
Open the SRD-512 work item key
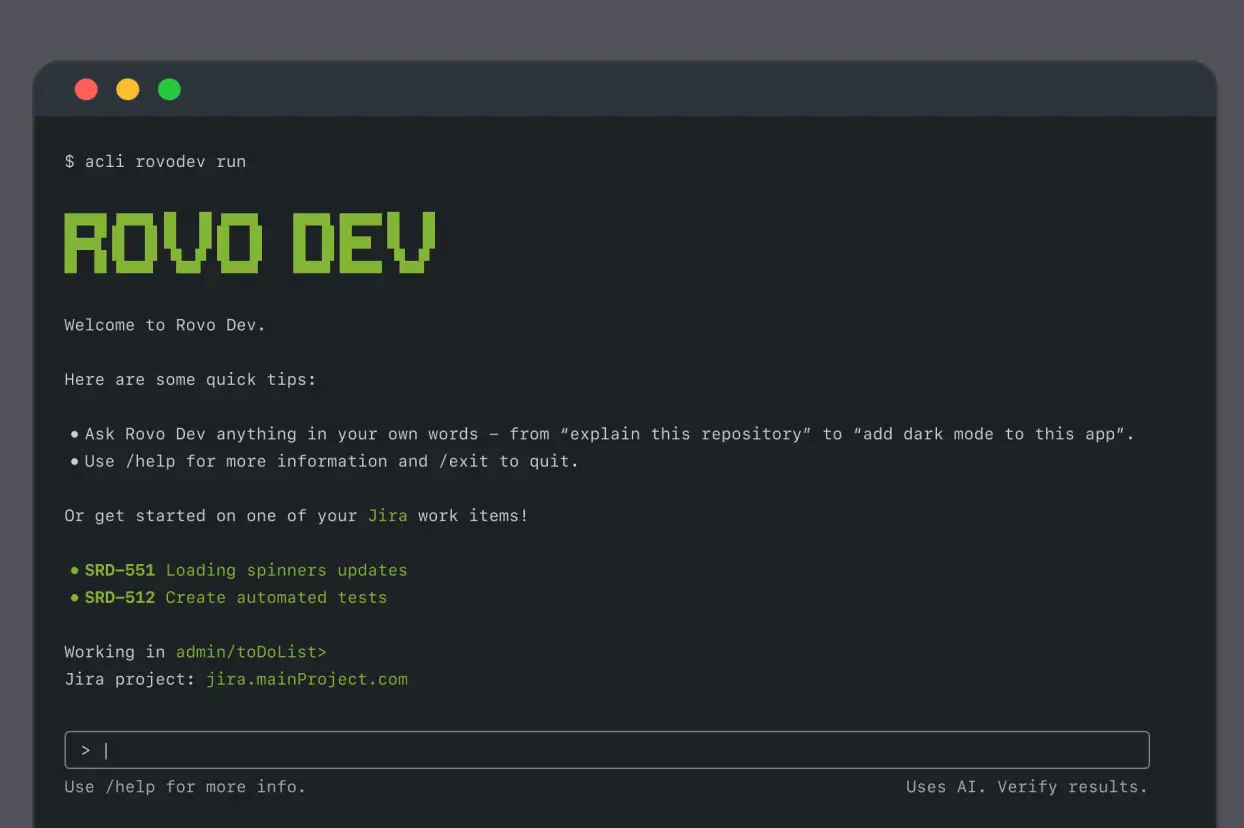(119, 597)
